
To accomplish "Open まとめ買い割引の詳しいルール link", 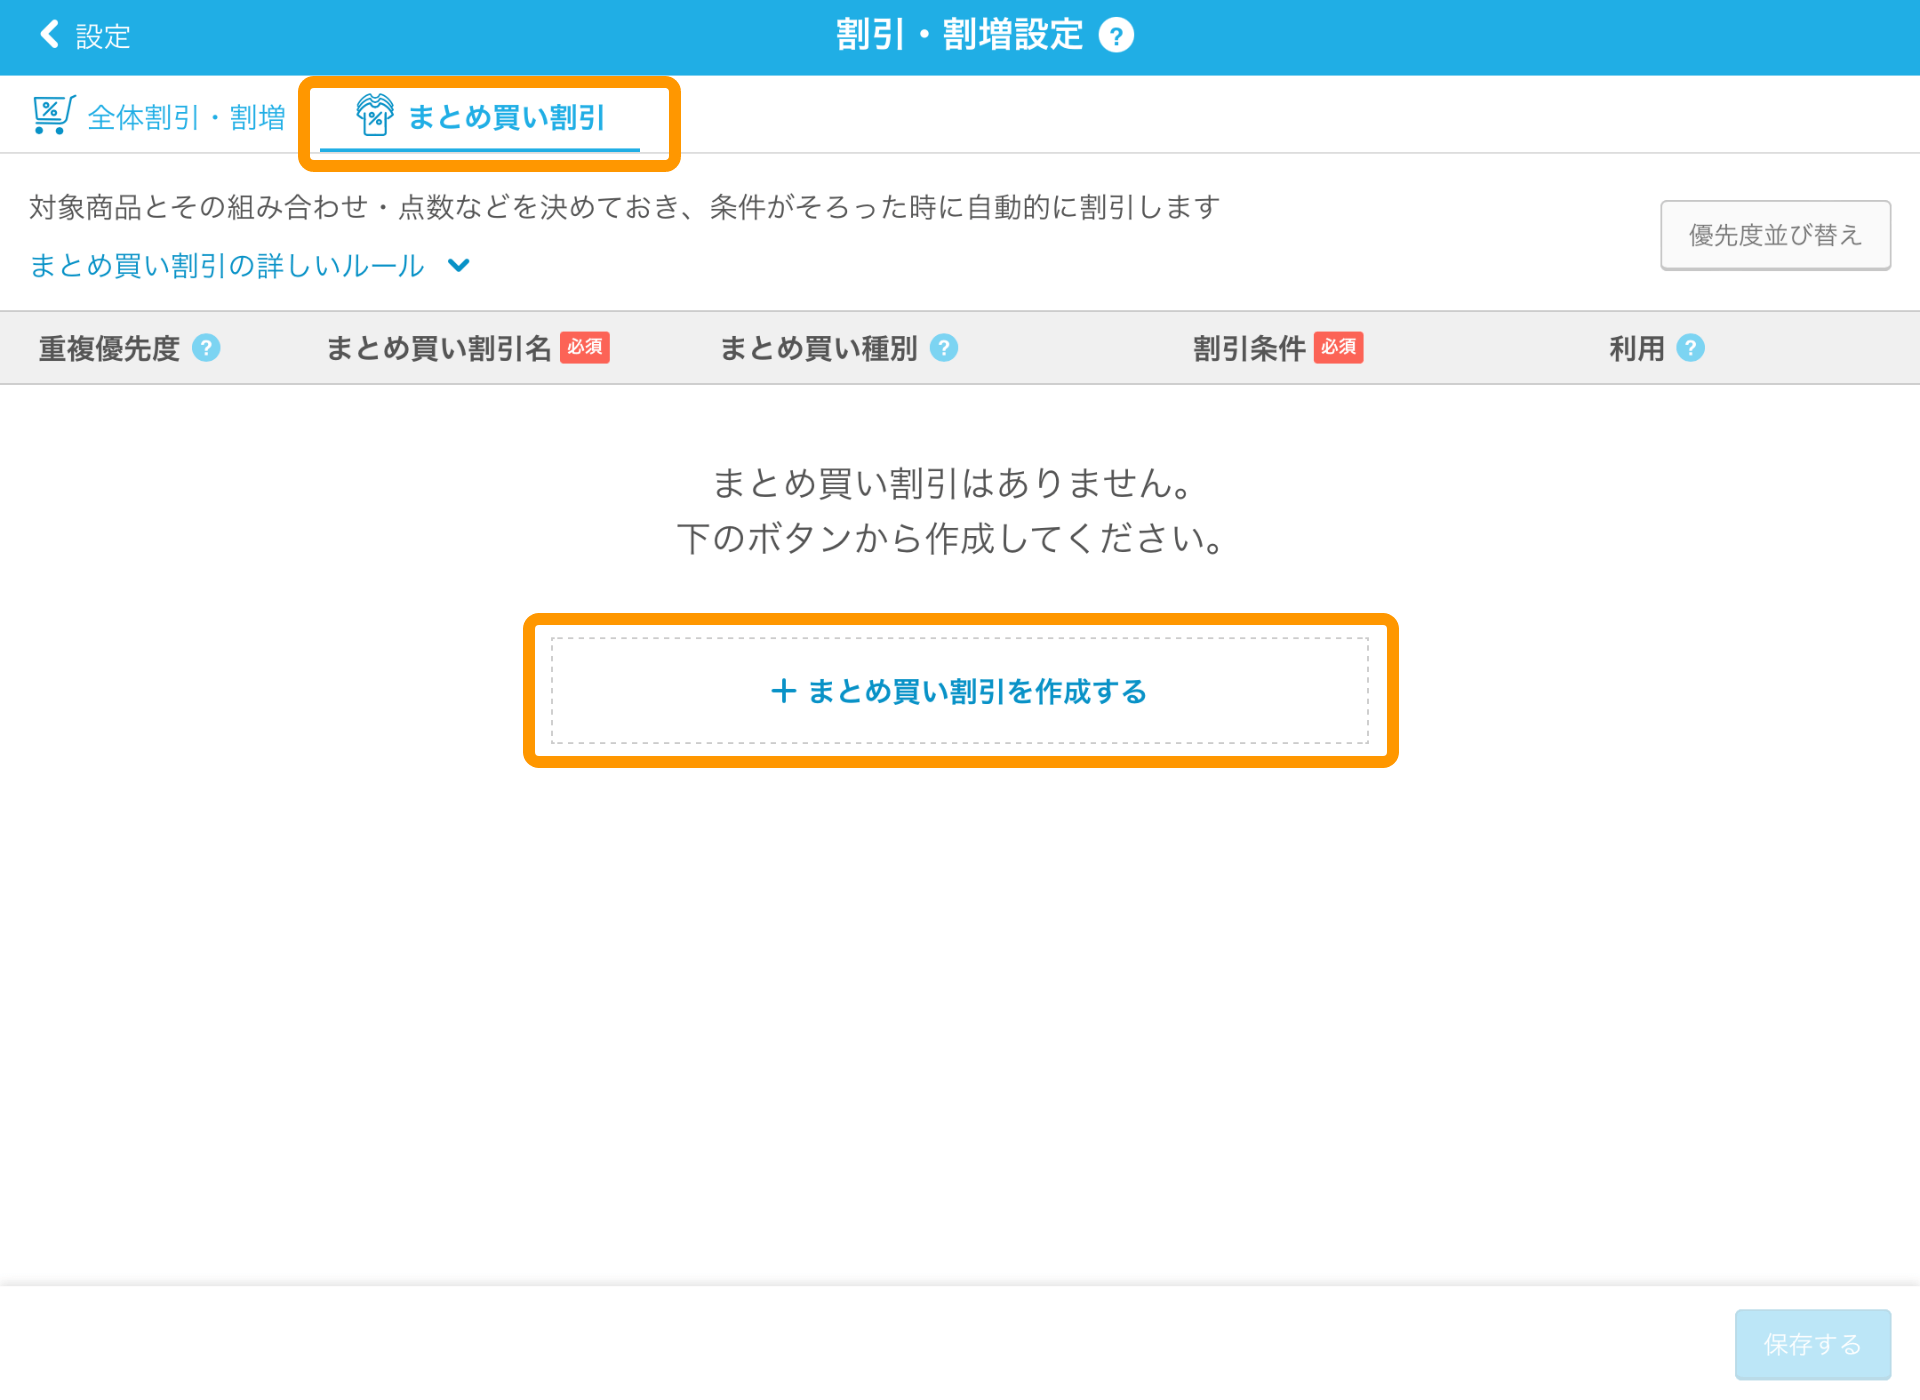I will (227, 265).
